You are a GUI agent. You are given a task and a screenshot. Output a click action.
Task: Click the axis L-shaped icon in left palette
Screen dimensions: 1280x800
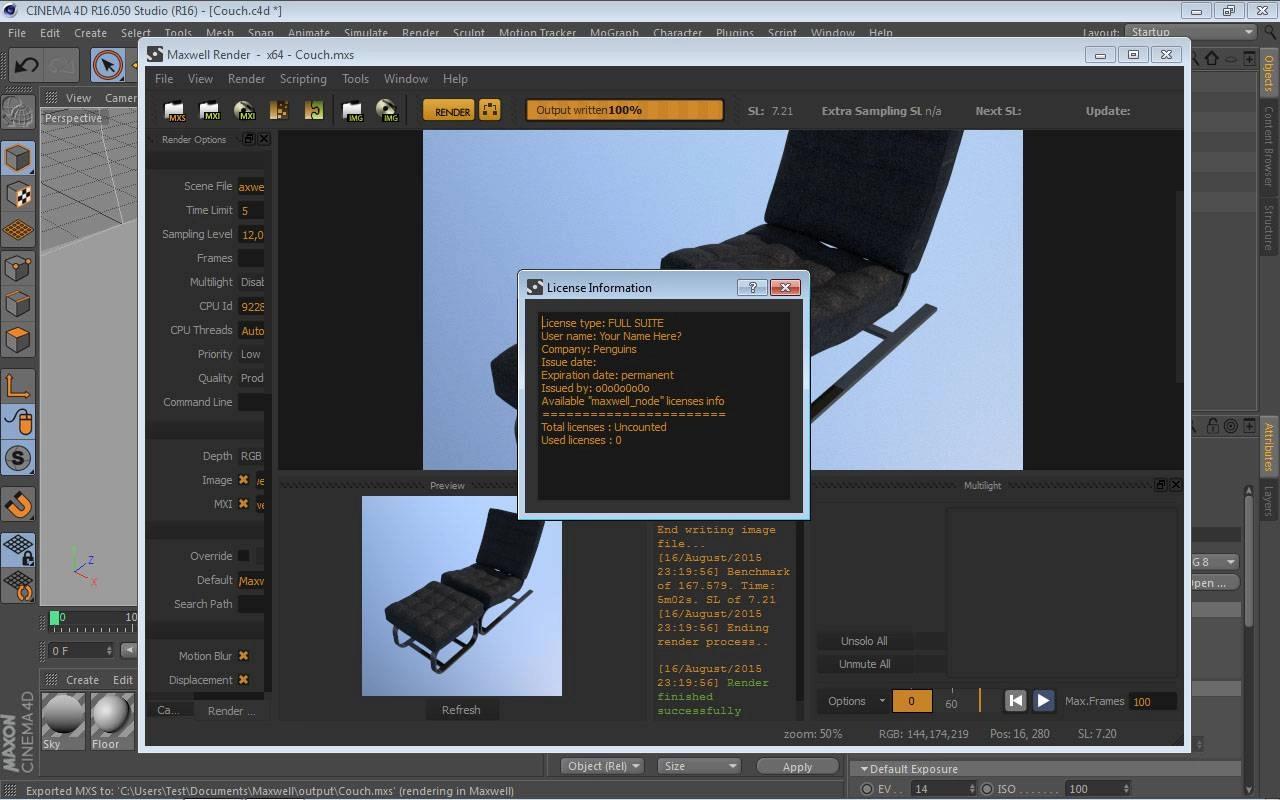tap(18, 385)
